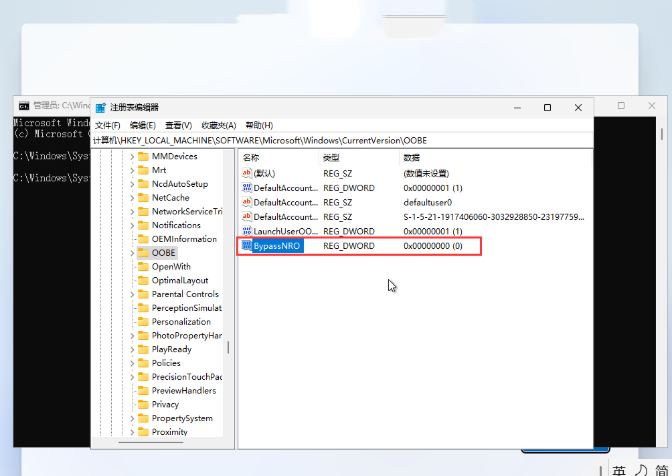
Task: Open the 收藏夹(A) menu
Action: coord(219,125)
